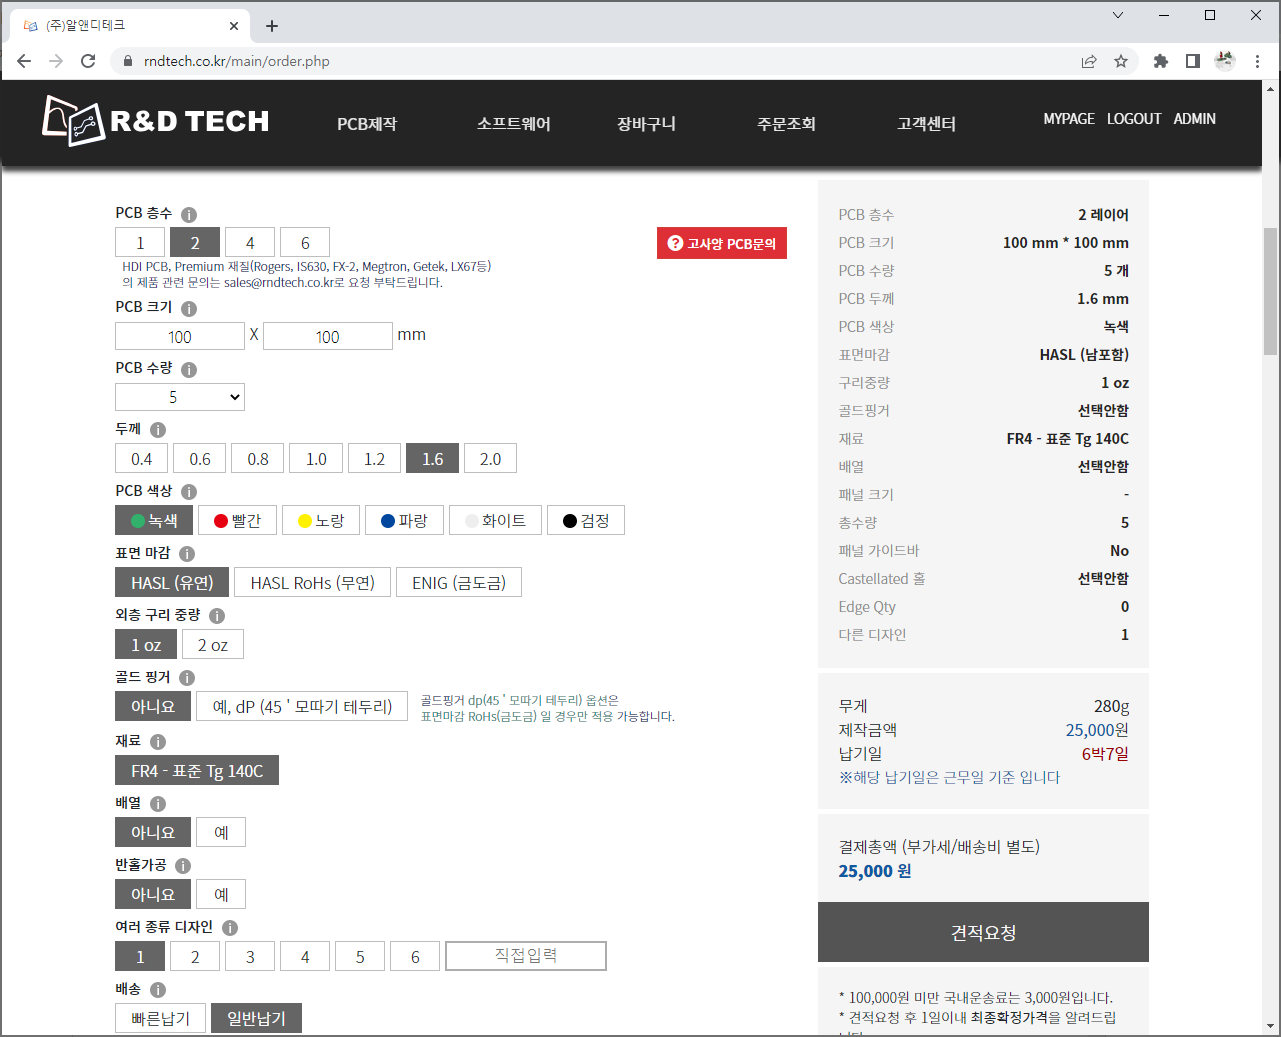This screenshot has height=1037, width=1281.
Task: Choose 1.2 thickness option
Action: click(x=374, y=459)
